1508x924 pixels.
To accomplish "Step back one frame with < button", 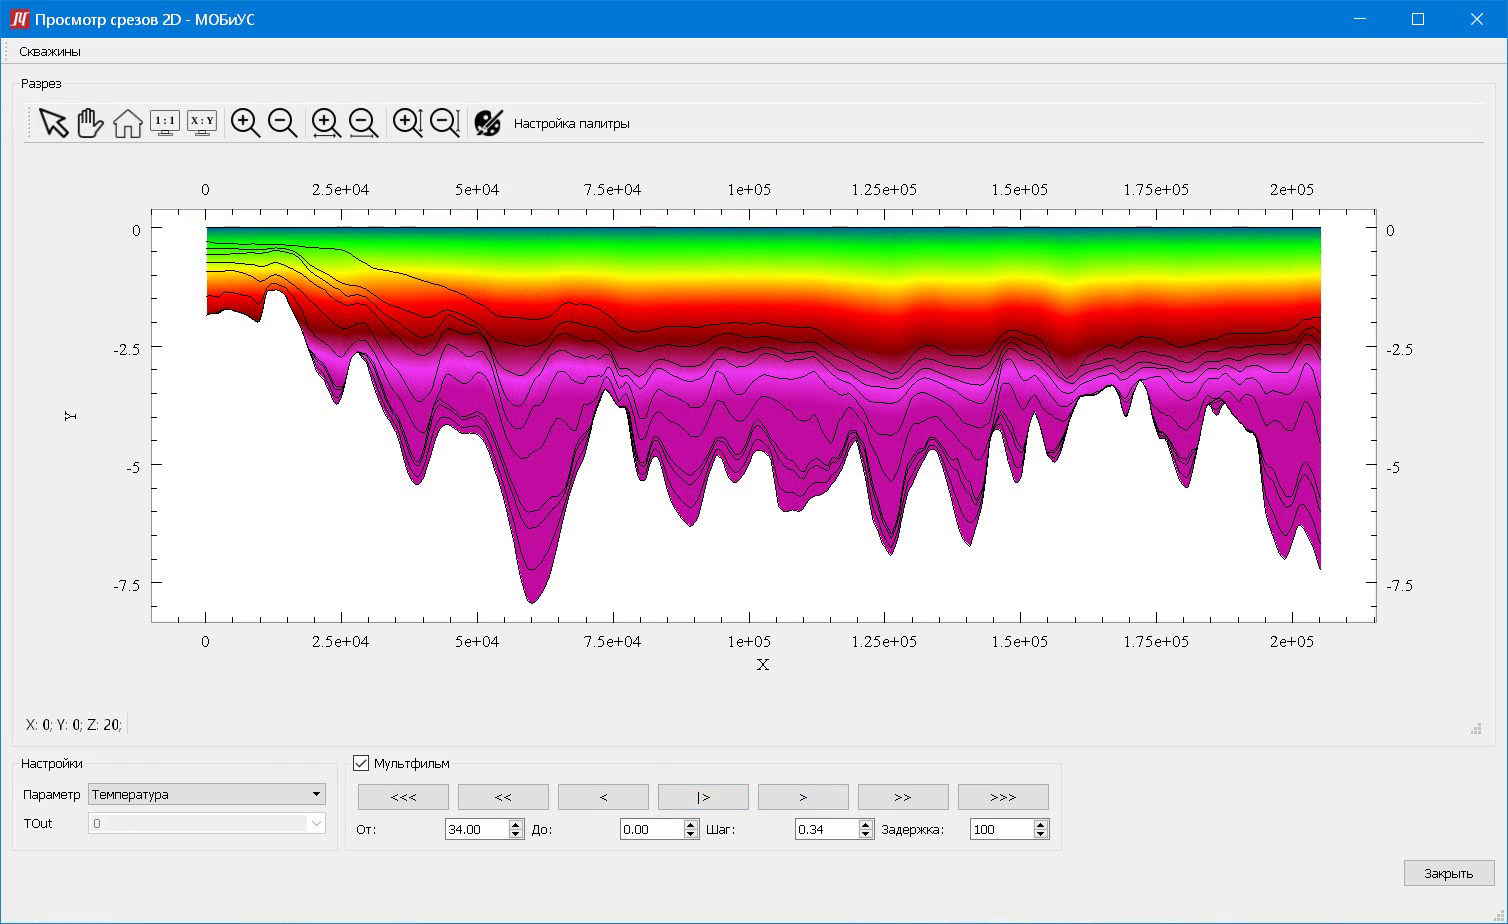I will pyautogui.click(x=603, y=797).
